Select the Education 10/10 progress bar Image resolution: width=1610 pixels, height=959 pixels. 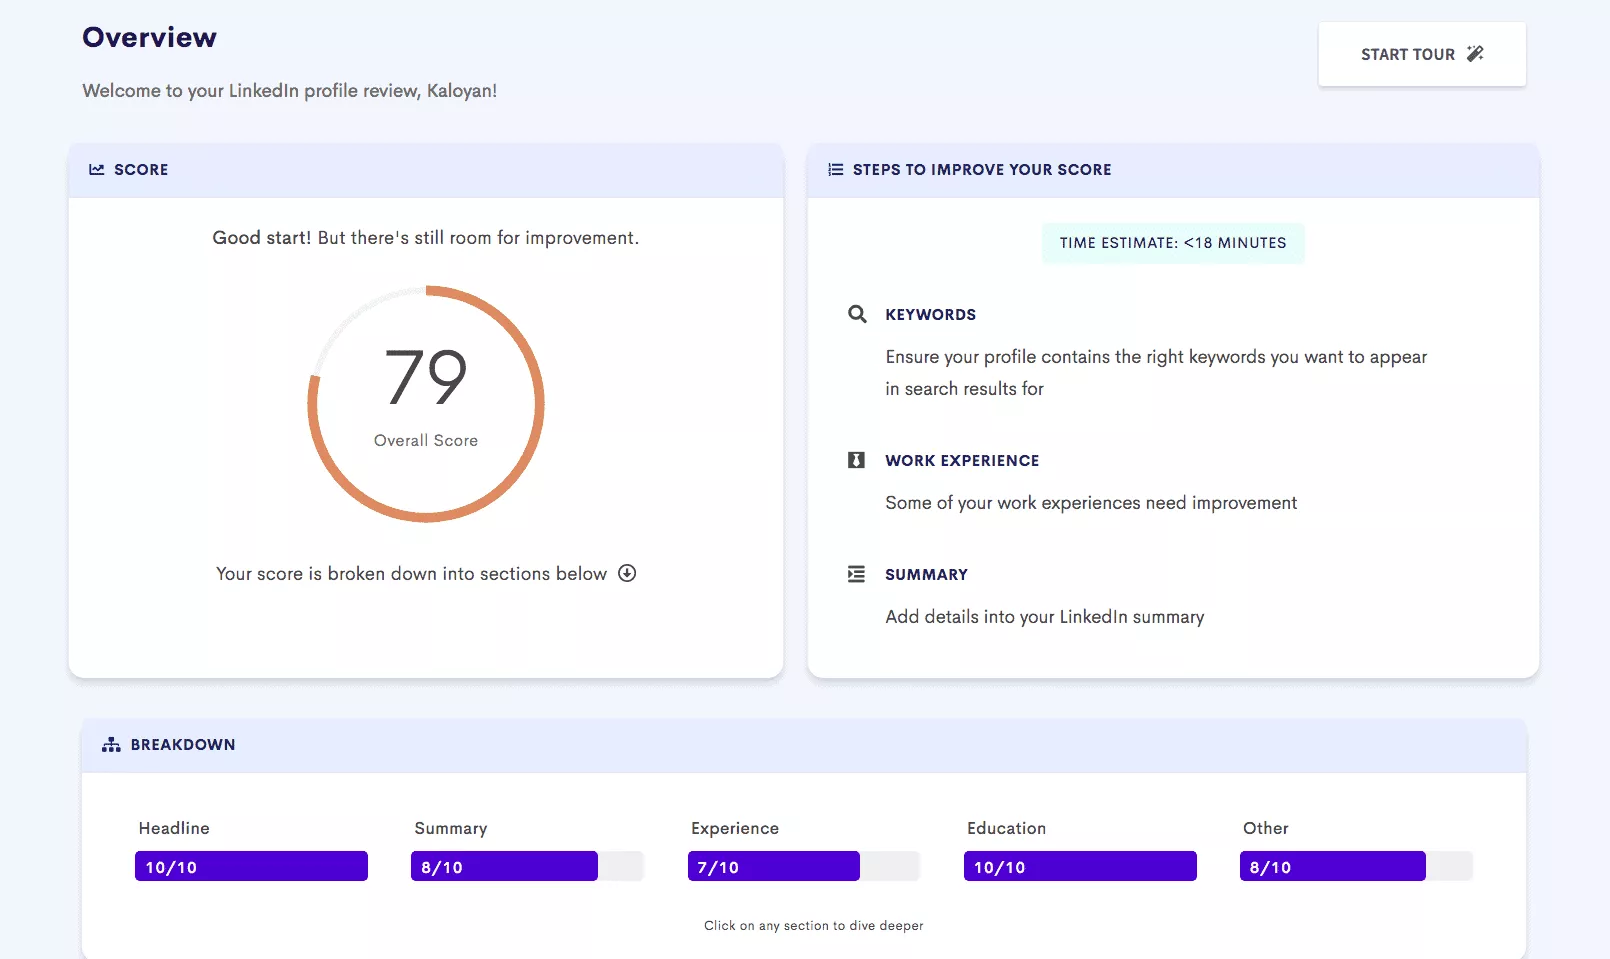1080,866
